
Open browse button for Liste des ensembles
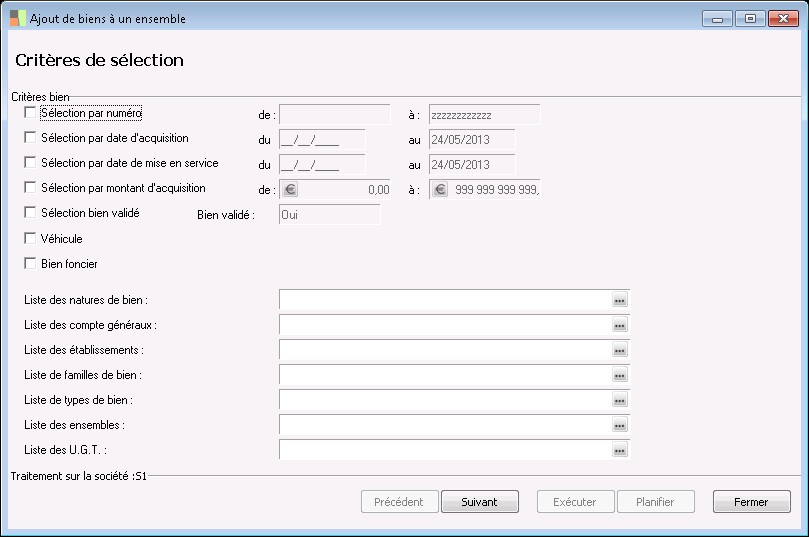(x=620, y=425)
